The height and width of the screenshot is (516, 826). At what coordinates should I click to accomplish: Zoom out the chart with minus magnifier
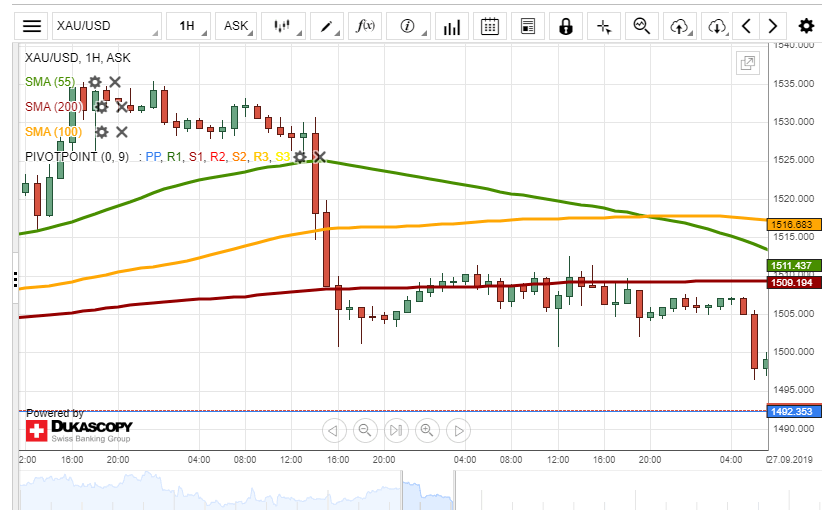pyautogui.click(x=365, y=431)
